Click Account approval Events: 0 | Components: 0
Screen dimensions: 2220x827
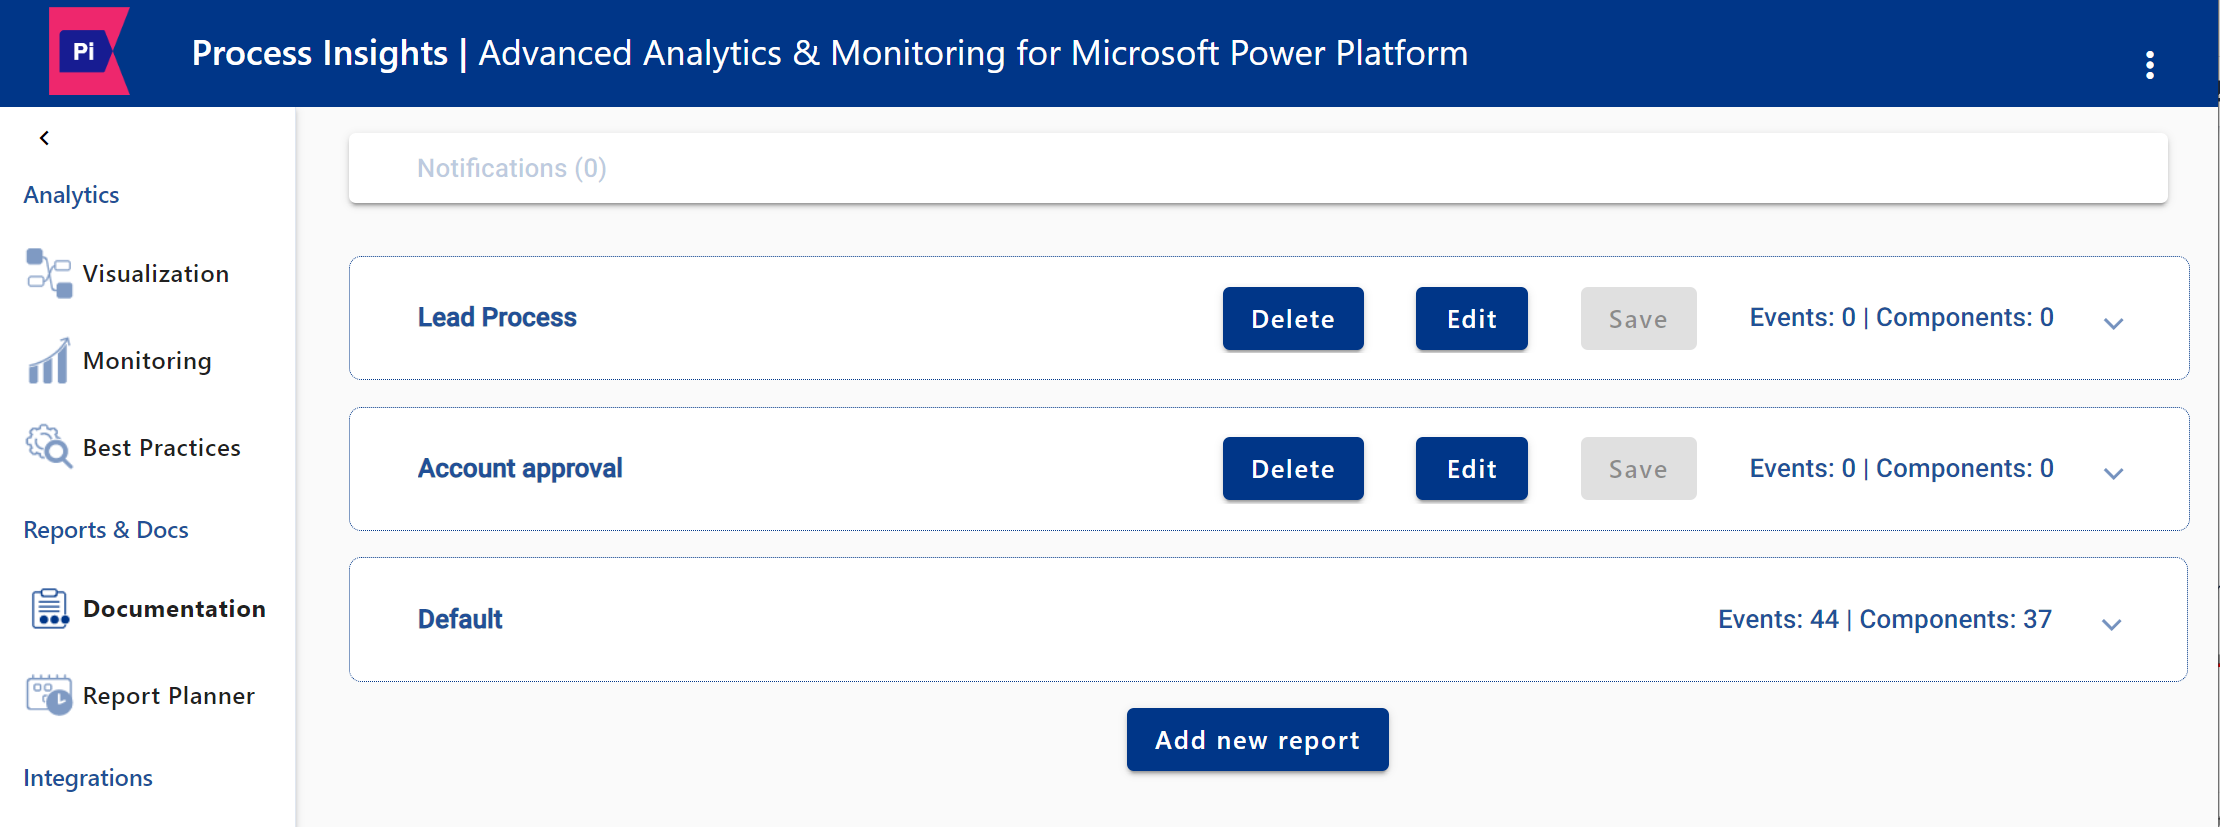(x=1901, y=468)
